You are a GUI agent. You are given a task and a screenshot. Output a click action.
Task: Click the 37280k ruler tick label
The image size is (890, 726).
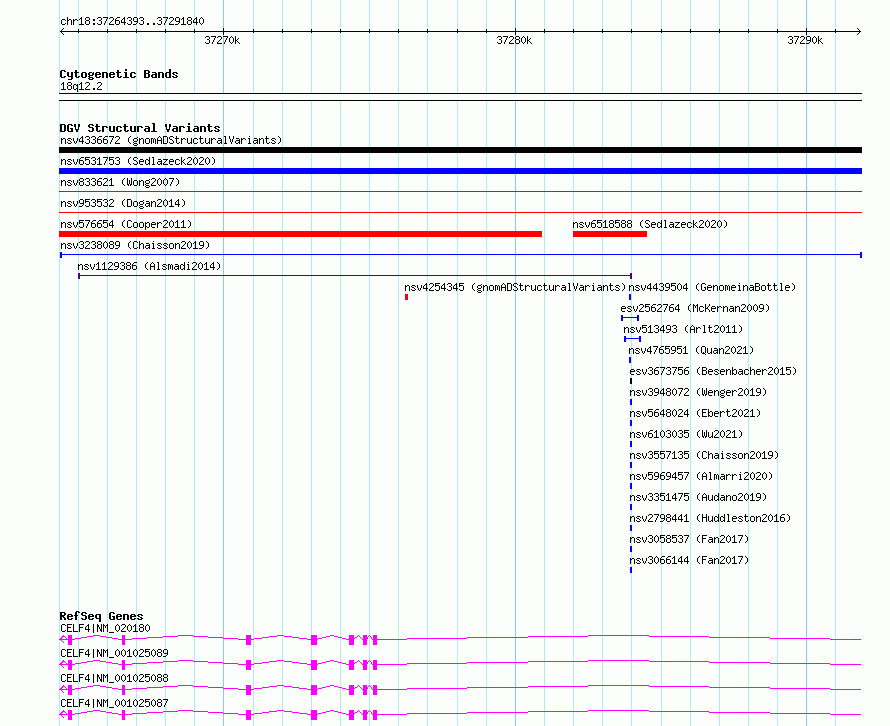[x=514, y=40]
